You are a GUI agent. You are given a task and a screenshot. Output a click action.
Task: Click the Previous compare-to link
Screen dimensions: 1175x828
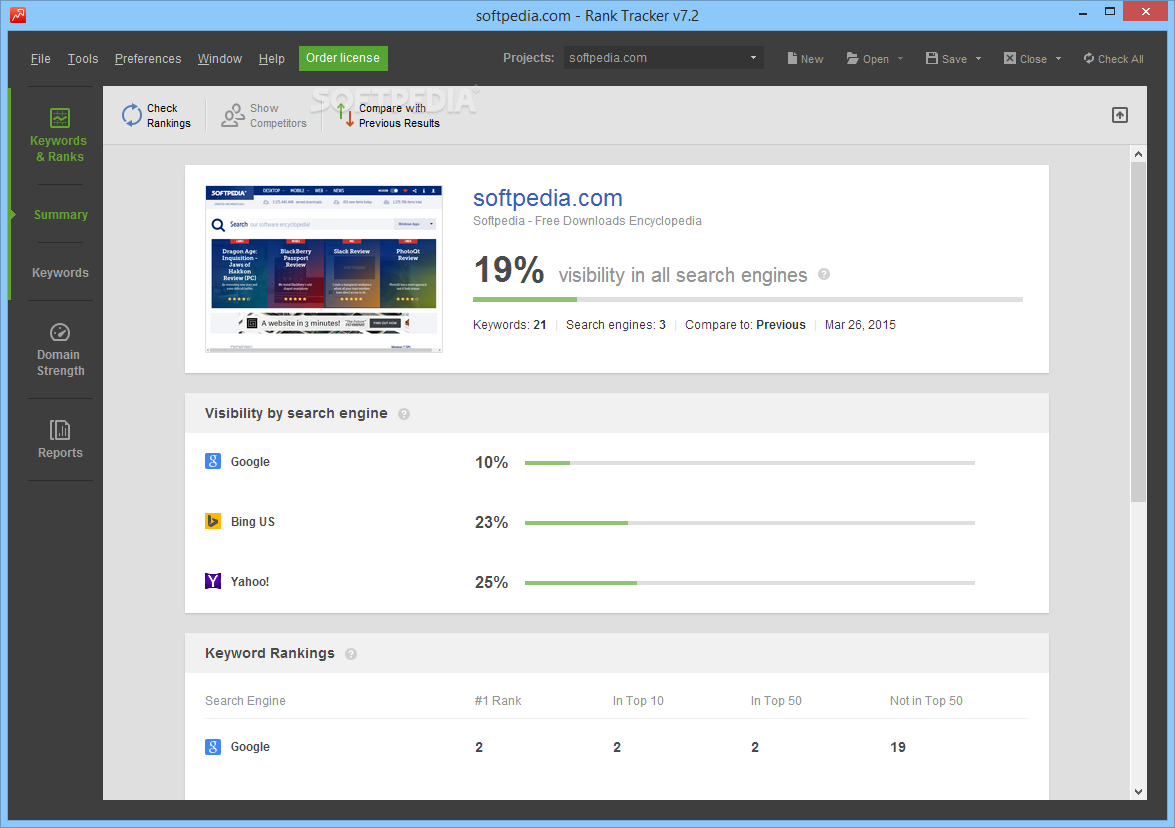click(781, 324)
